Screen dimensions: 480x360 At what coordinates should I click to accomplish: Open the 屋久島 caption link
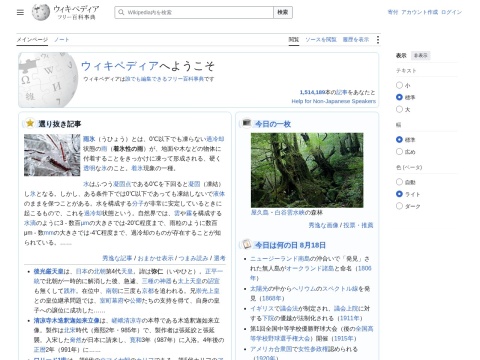pyautogui.click(x=260, y=212)
